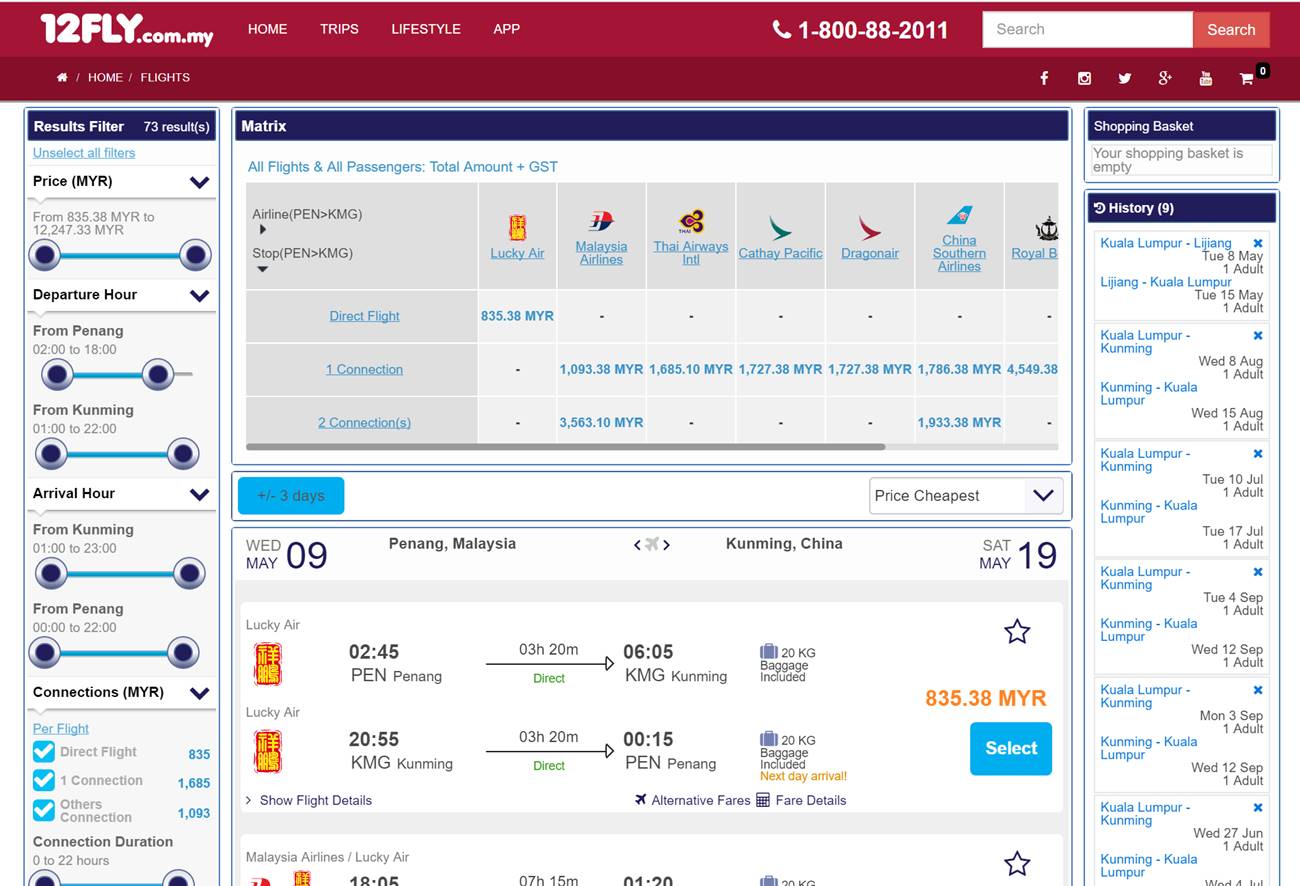Click the phone icon beside 1-800-88-2011
Image resolution: width=1300 pixels, height=886 pixels.
click(x=782, y=30)
